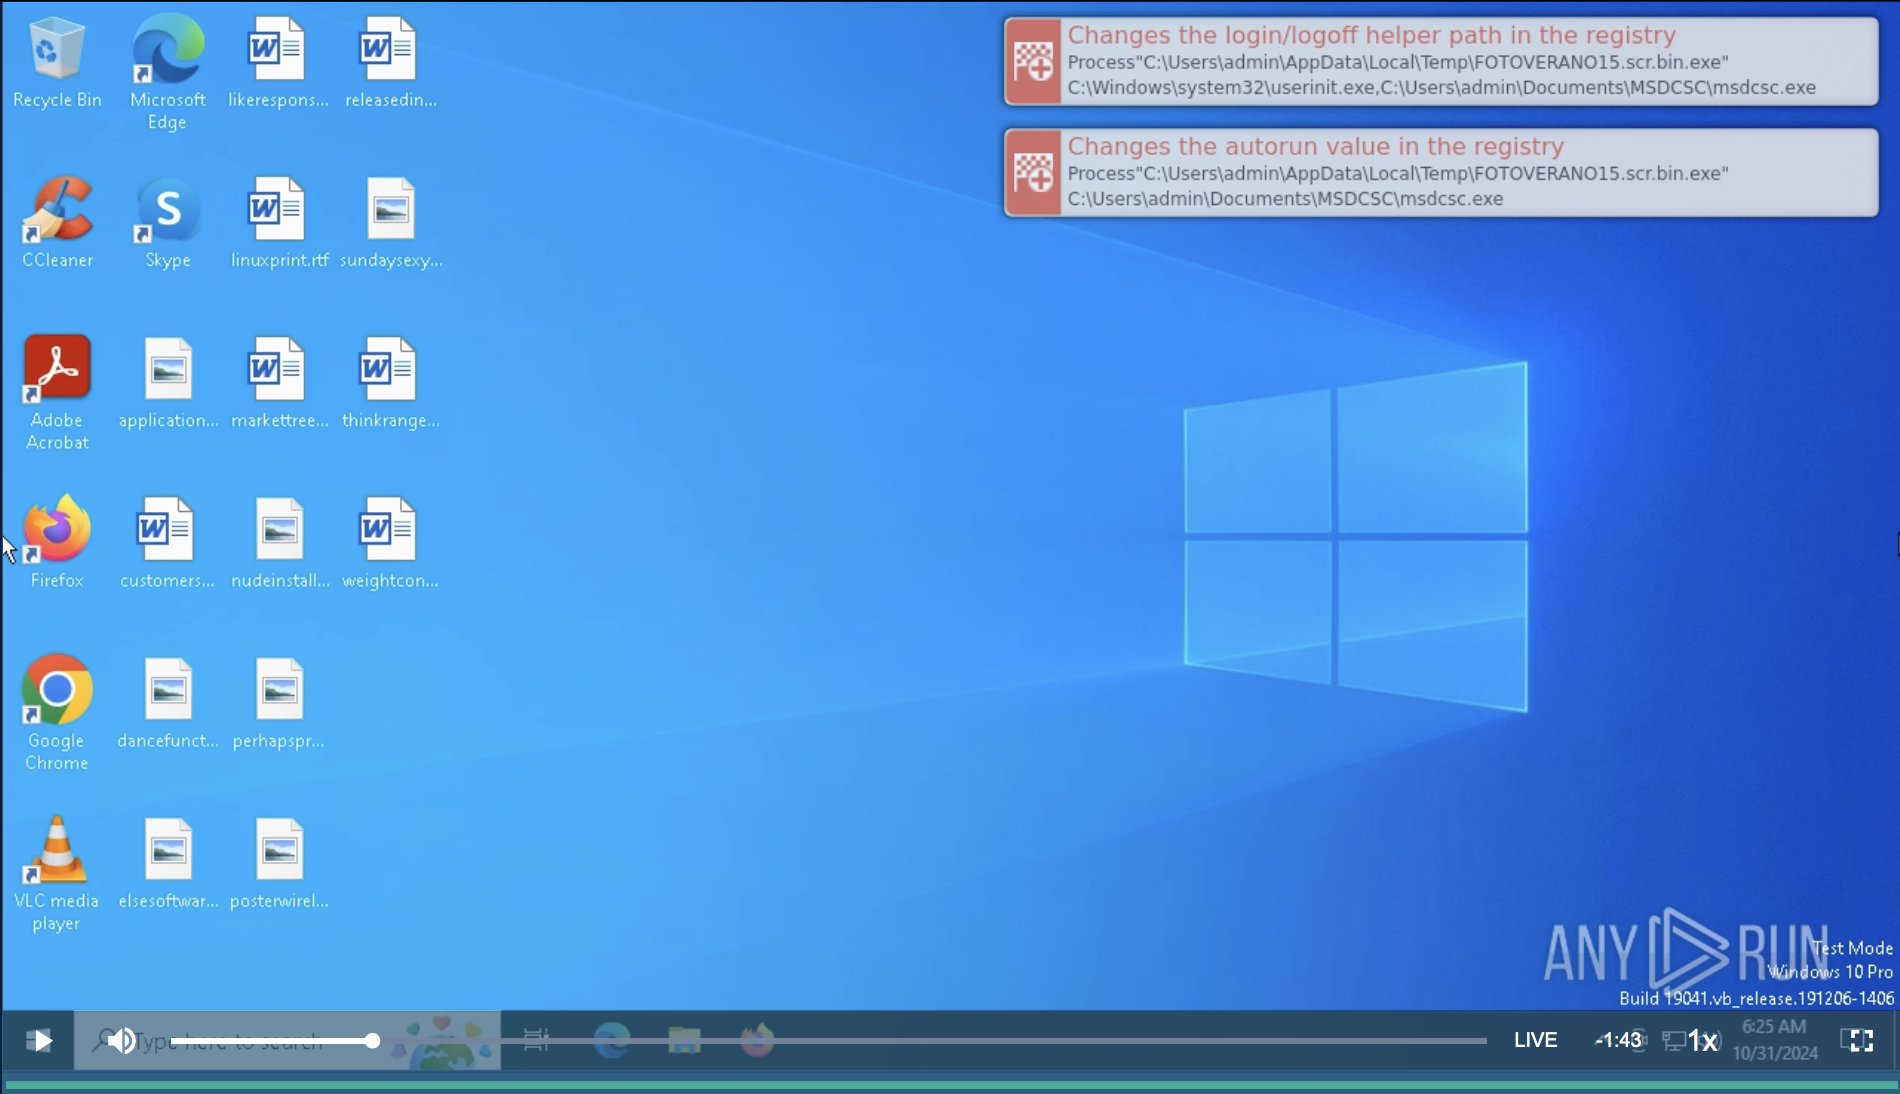
Task: Launch Microsoft Edge from the desktop
Action: (167, 62)
